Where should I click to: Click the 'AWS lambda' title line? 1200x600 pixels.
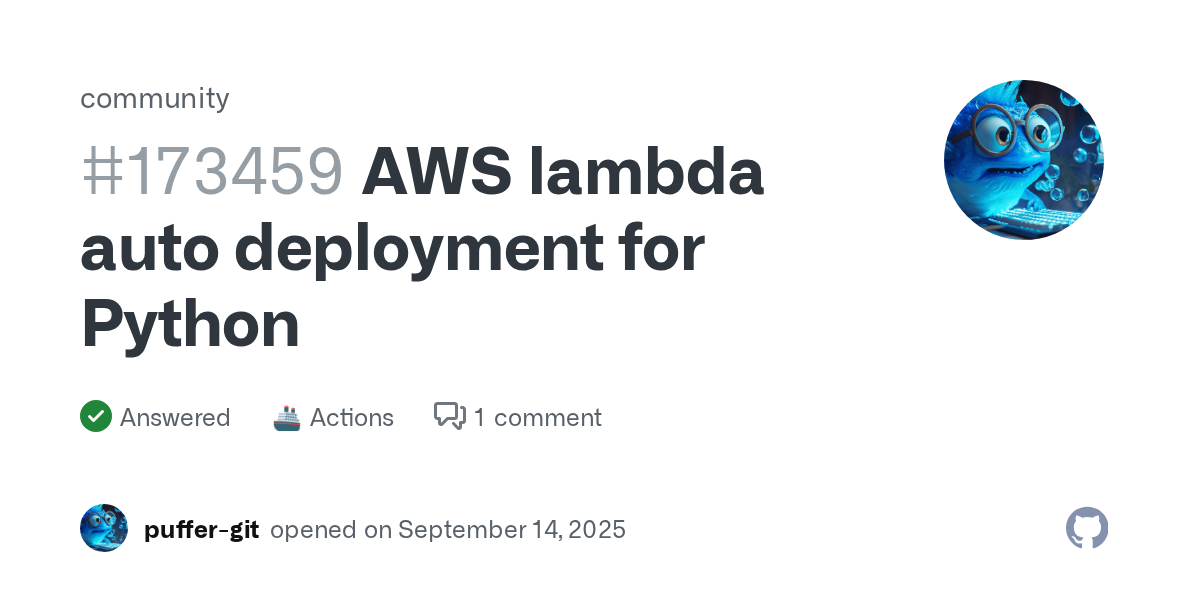point(563,172)
